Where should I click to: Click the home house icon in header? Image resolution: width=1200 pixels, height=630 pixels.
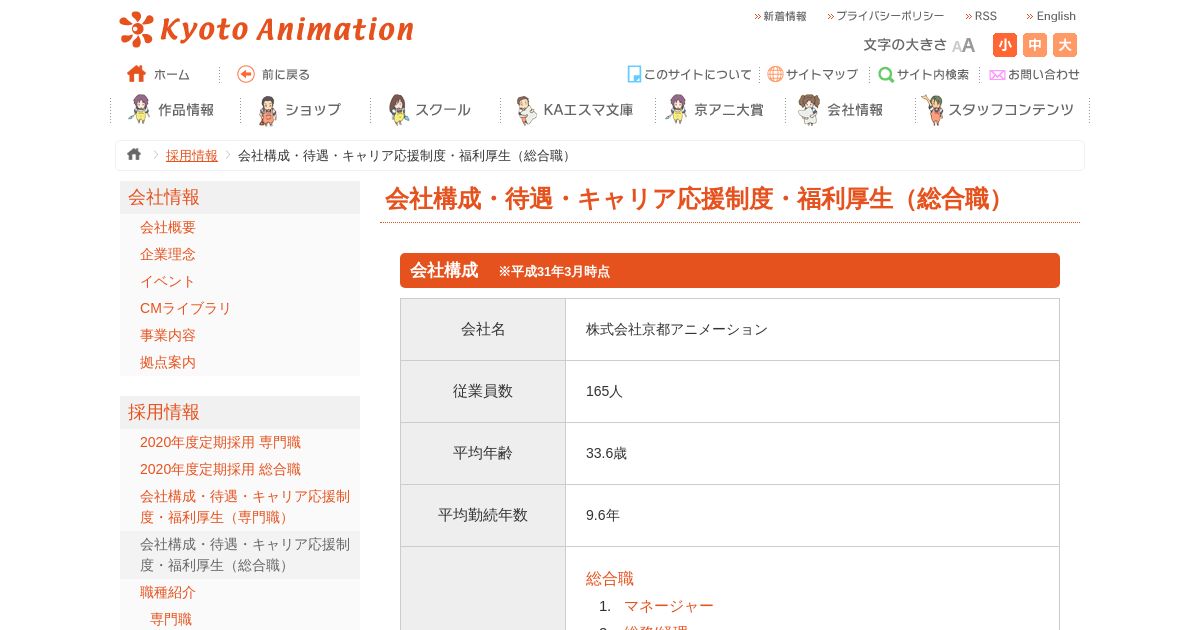click(x=137, y=74)
